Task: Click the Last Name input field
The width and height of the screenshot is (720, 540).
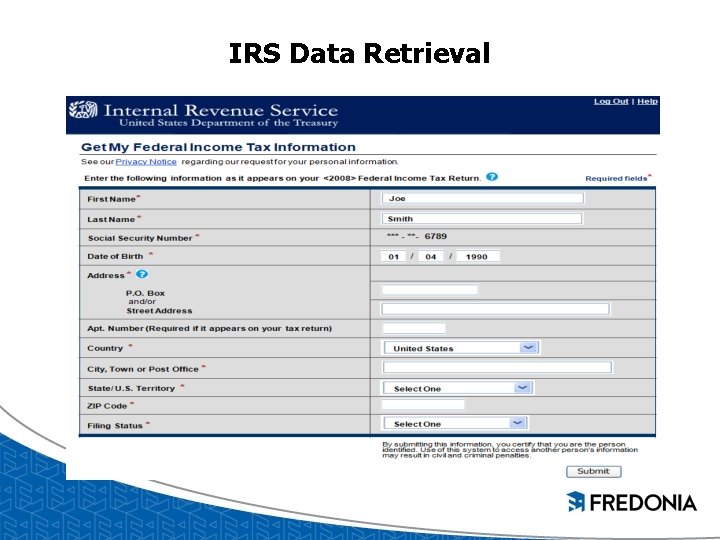Action: click(x=482, y=219)
